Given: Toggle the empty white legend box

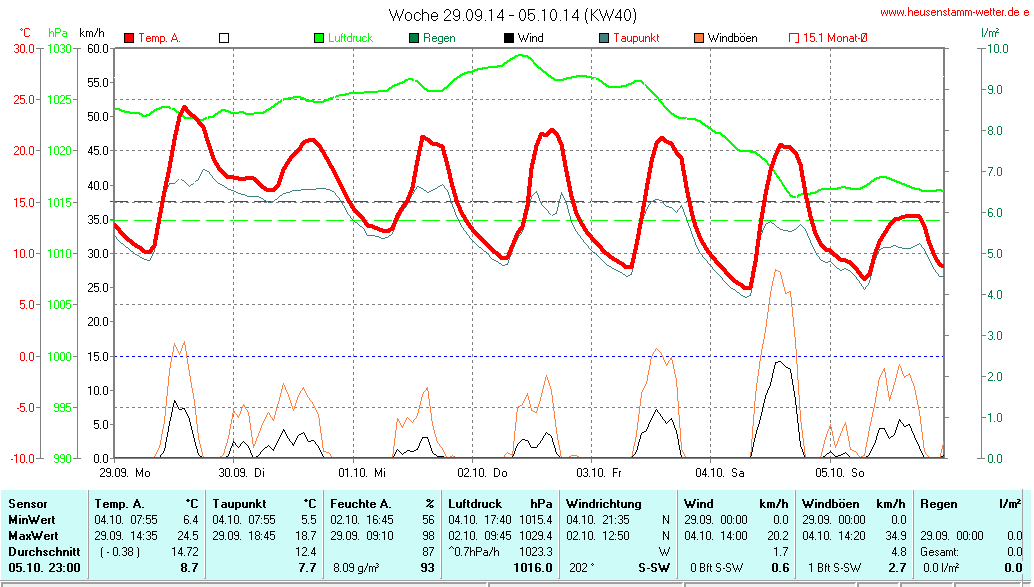Looking at the screenshot, I should click(x=224, y=38).
